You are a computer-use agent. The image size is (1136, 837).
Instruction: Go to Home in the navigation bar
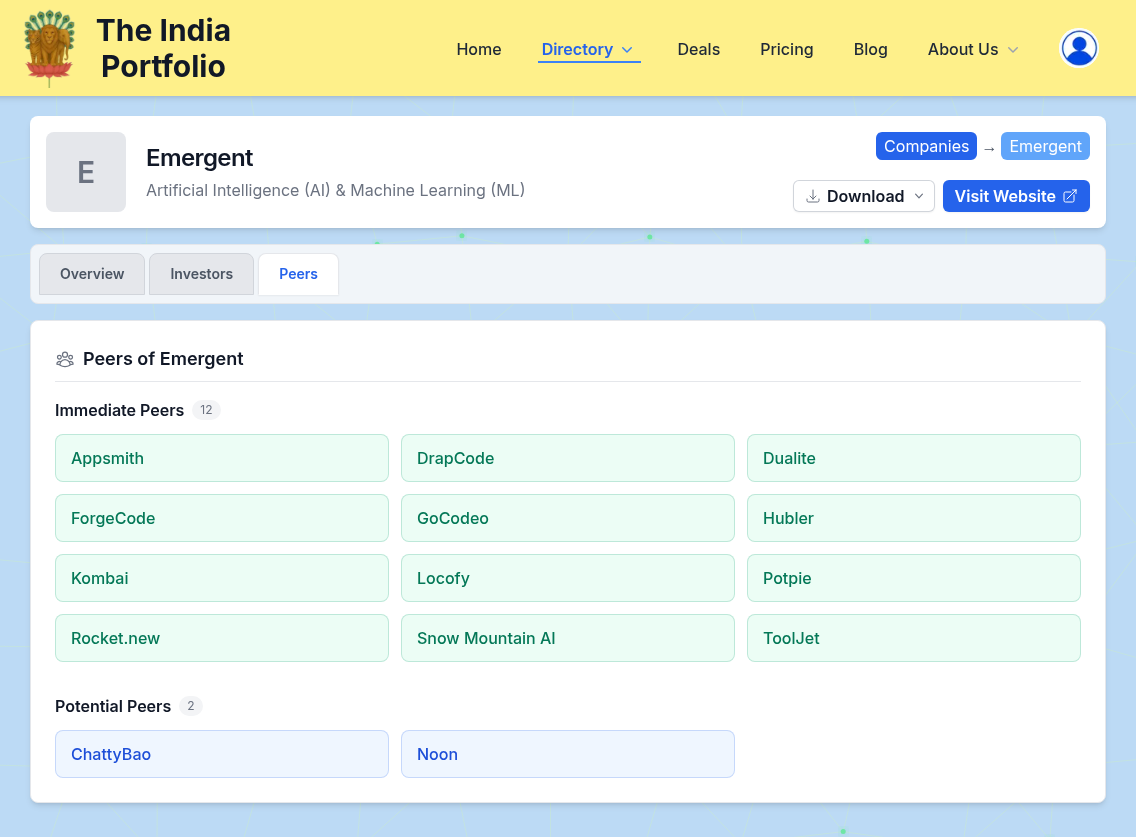coord(479,49)
